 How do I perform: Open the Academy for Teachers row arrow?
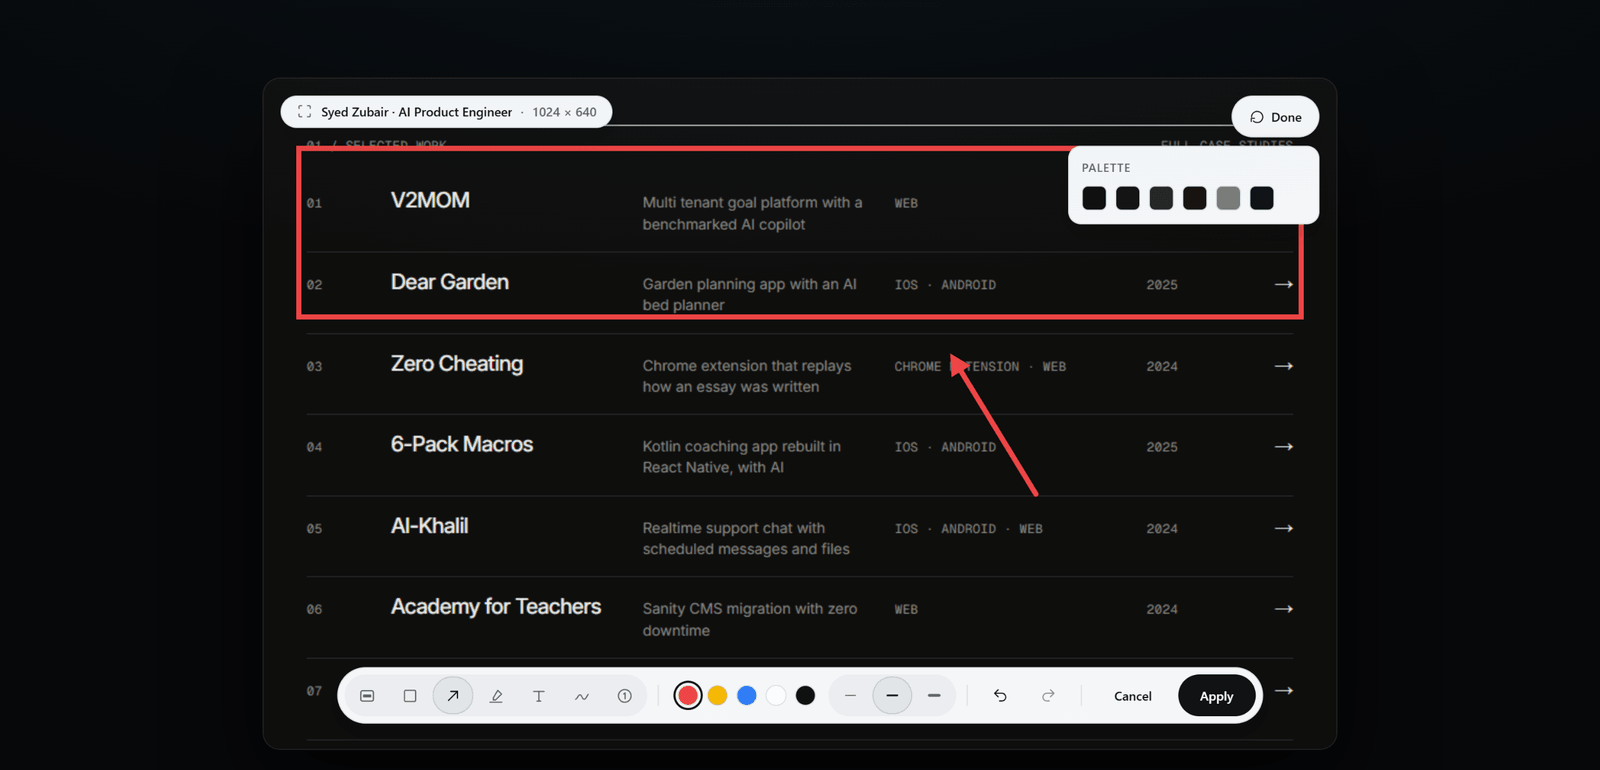(1284, 609)
